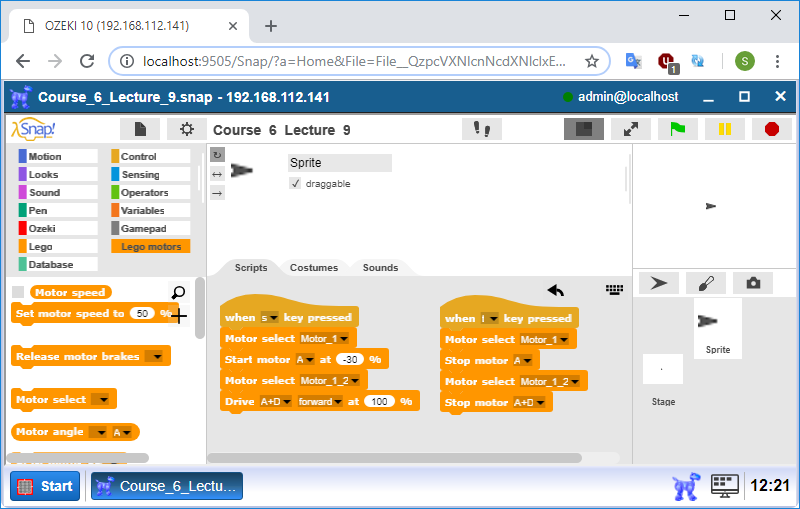Reload the browser page
The image size is (800, 509).
87,61
